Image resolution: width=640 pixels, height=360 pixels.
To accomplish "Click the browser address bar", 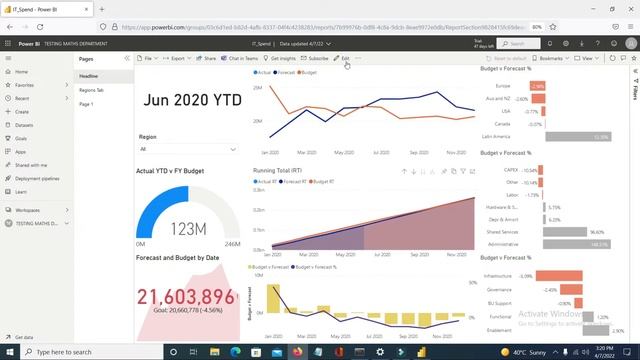I will (322, 27).
